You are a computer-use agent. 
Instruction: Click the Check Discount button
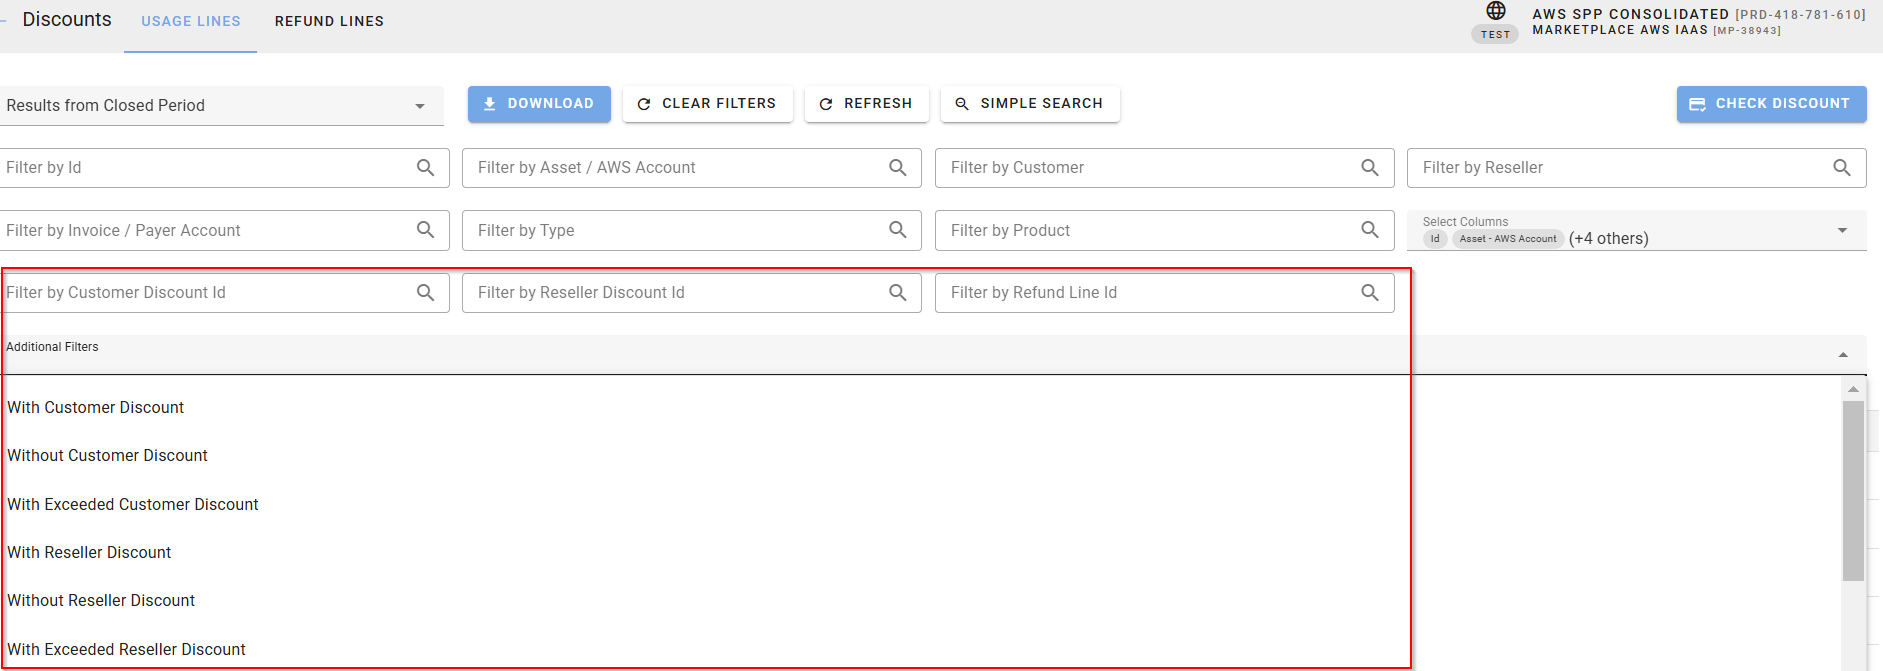coord(1770,104)
